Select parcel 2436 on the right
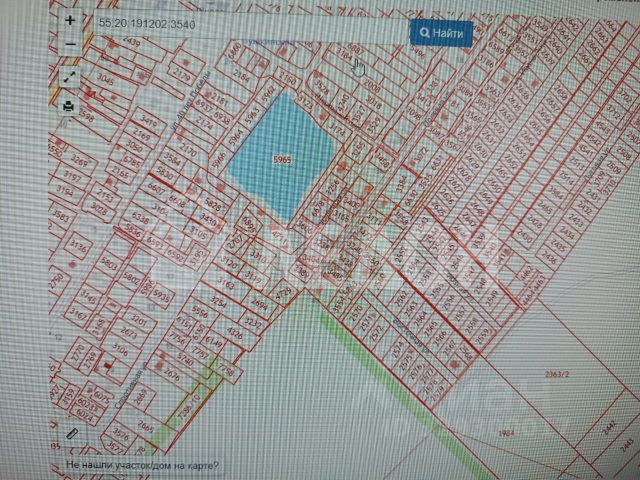Screen dimensions: 640x480 [549, 256]
